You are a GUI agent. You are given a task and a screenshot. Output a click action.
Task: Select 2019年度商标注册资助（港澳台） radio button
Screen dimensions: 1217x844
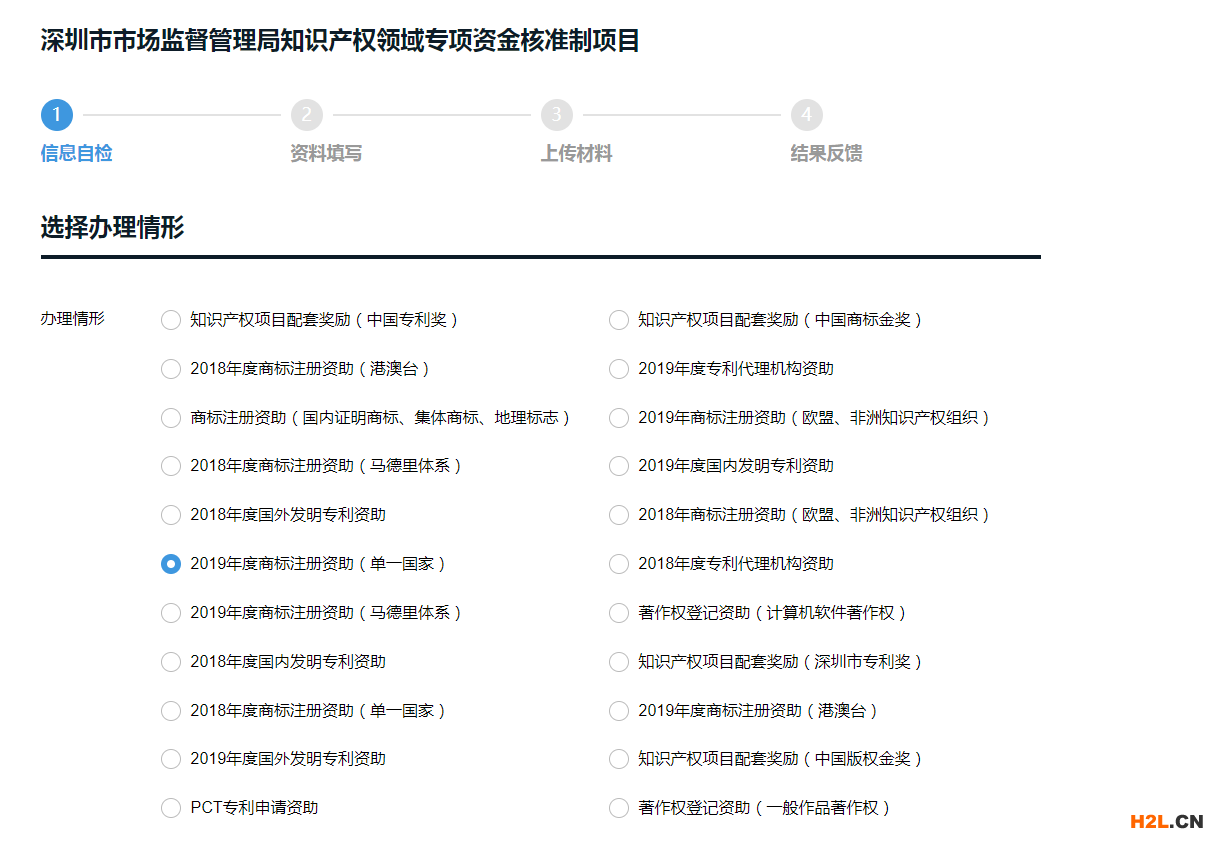619,711
